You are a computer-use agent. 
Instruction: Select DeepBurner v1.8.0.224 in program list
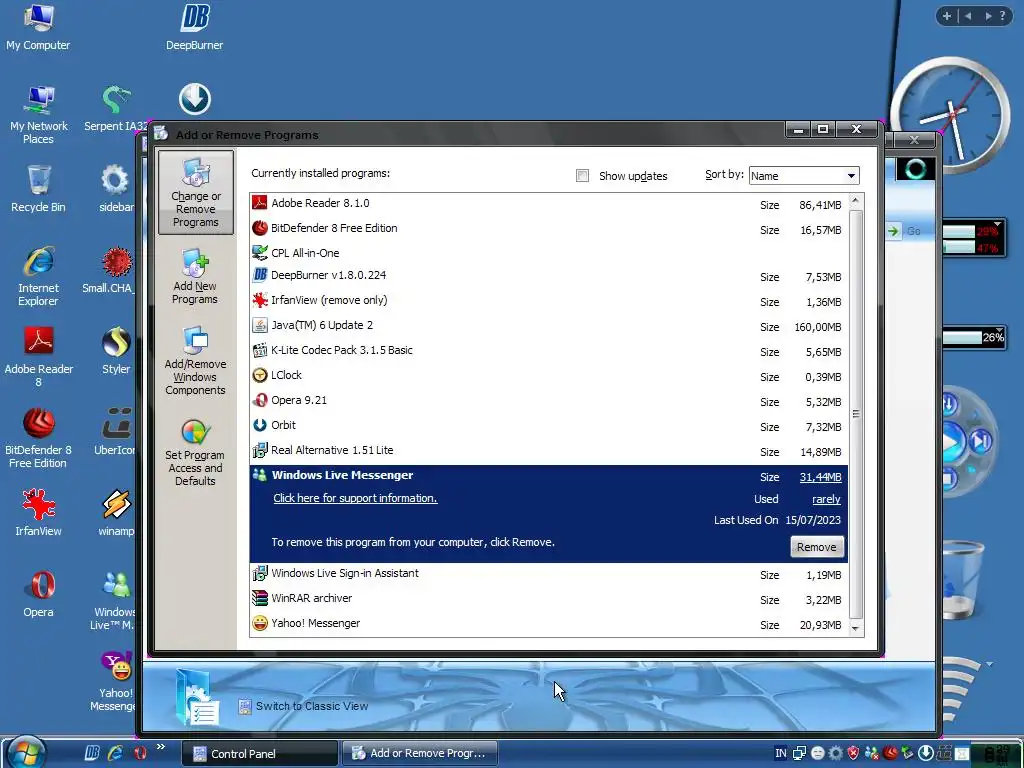tap(549, 276)
